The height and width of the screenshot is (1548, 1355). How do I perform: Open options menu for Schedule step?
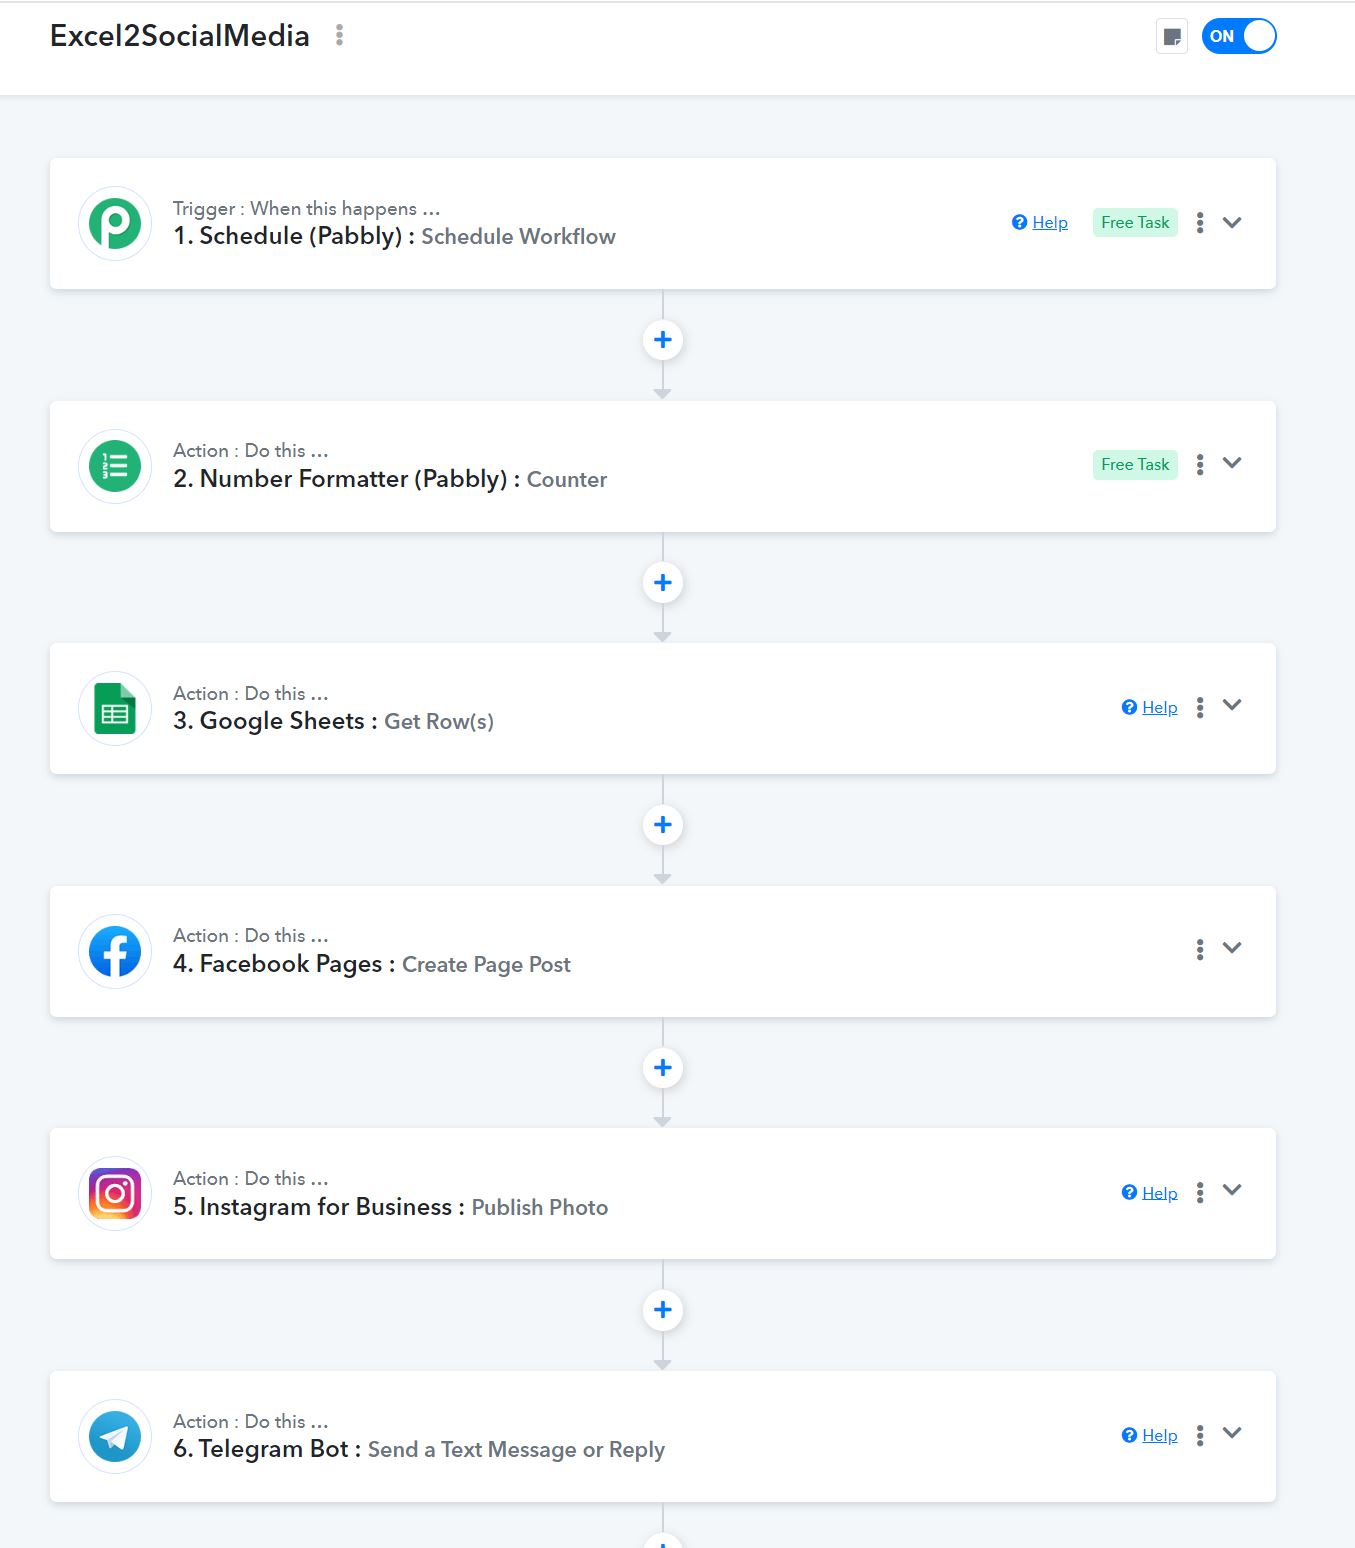click(1200, 222)
